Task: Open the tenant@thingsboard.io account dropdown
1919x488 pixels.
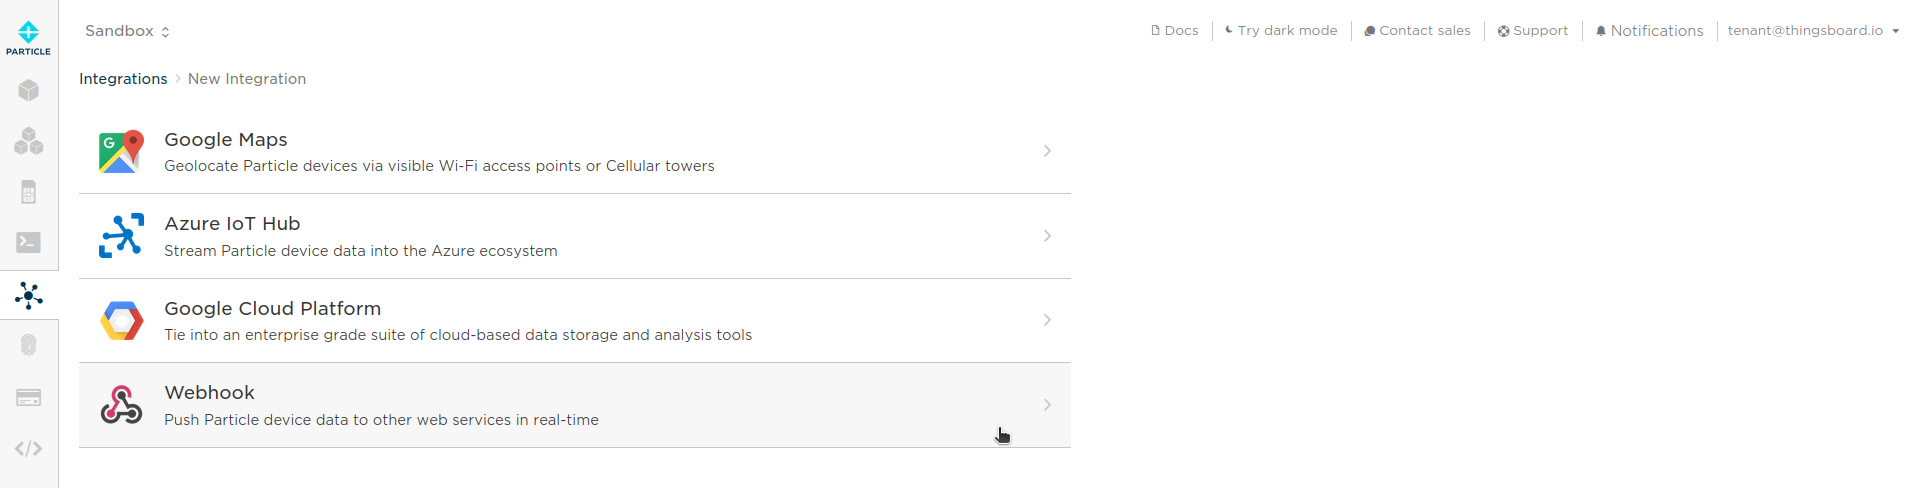Action: coord(1813,31)
